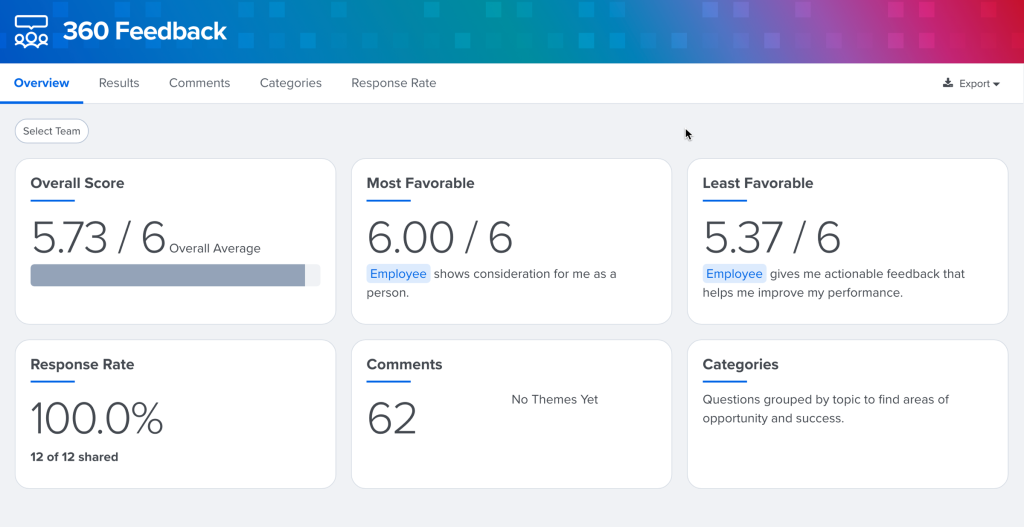The height and width of the screenshot is (527, 1024).
Task: Click the No Themes Yet label
Action: click(554, 400)
